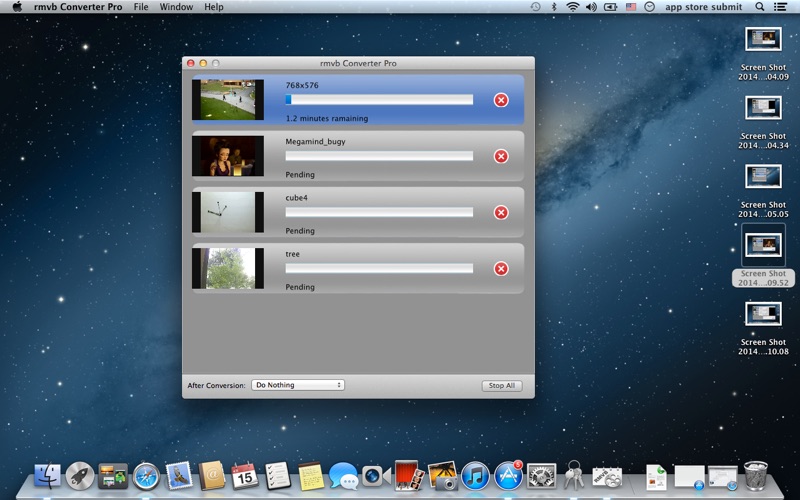
Task: Open Spotlight search magnifier icon
Action: point(760,7)
